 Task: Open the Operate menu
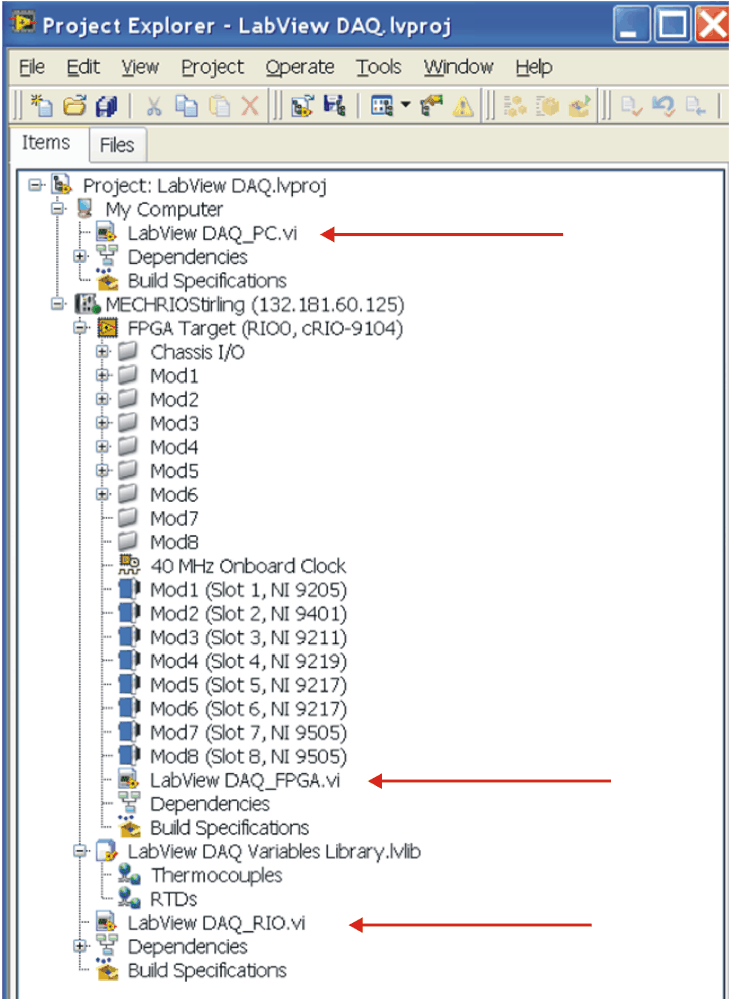click(300, 67)
